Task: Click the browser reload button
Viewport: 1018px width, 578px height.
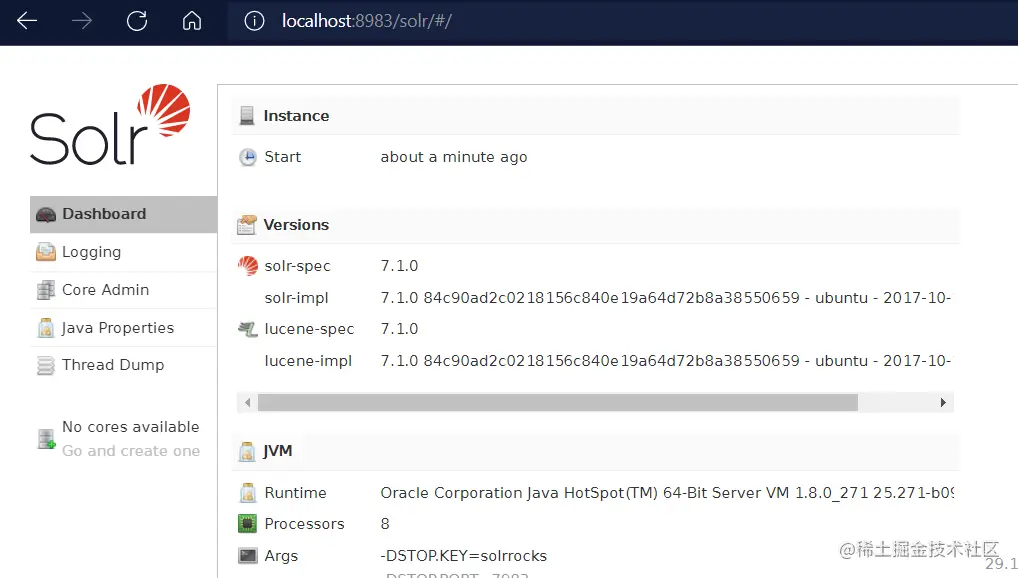Action: [x=137, y=21]
